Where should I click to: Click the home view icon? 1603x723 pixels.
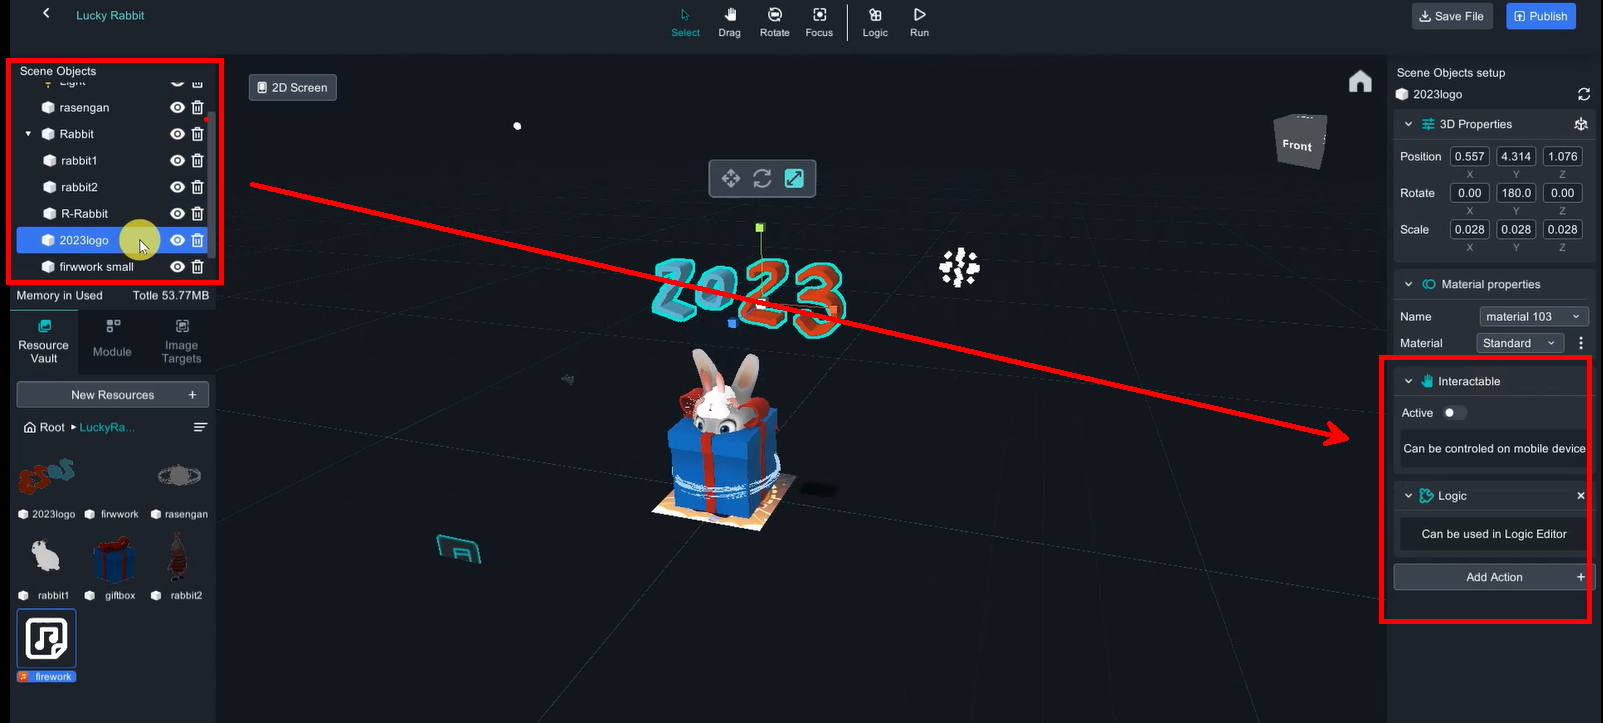(x=1360, y=81)
